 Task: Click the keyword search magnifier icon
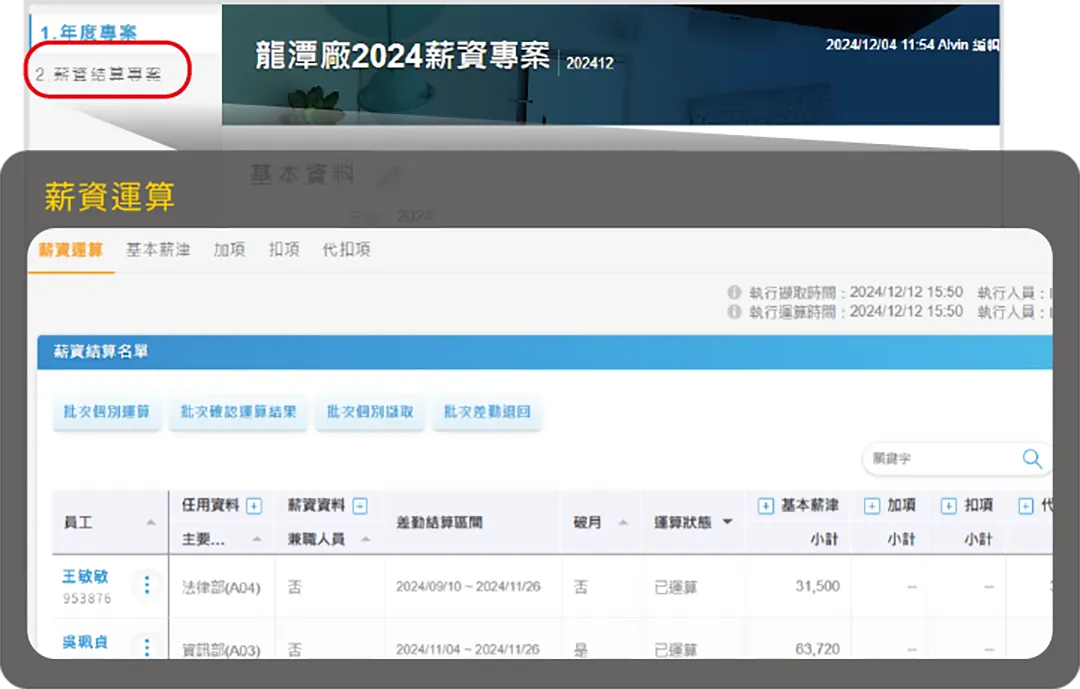(x=1033, y=459)
